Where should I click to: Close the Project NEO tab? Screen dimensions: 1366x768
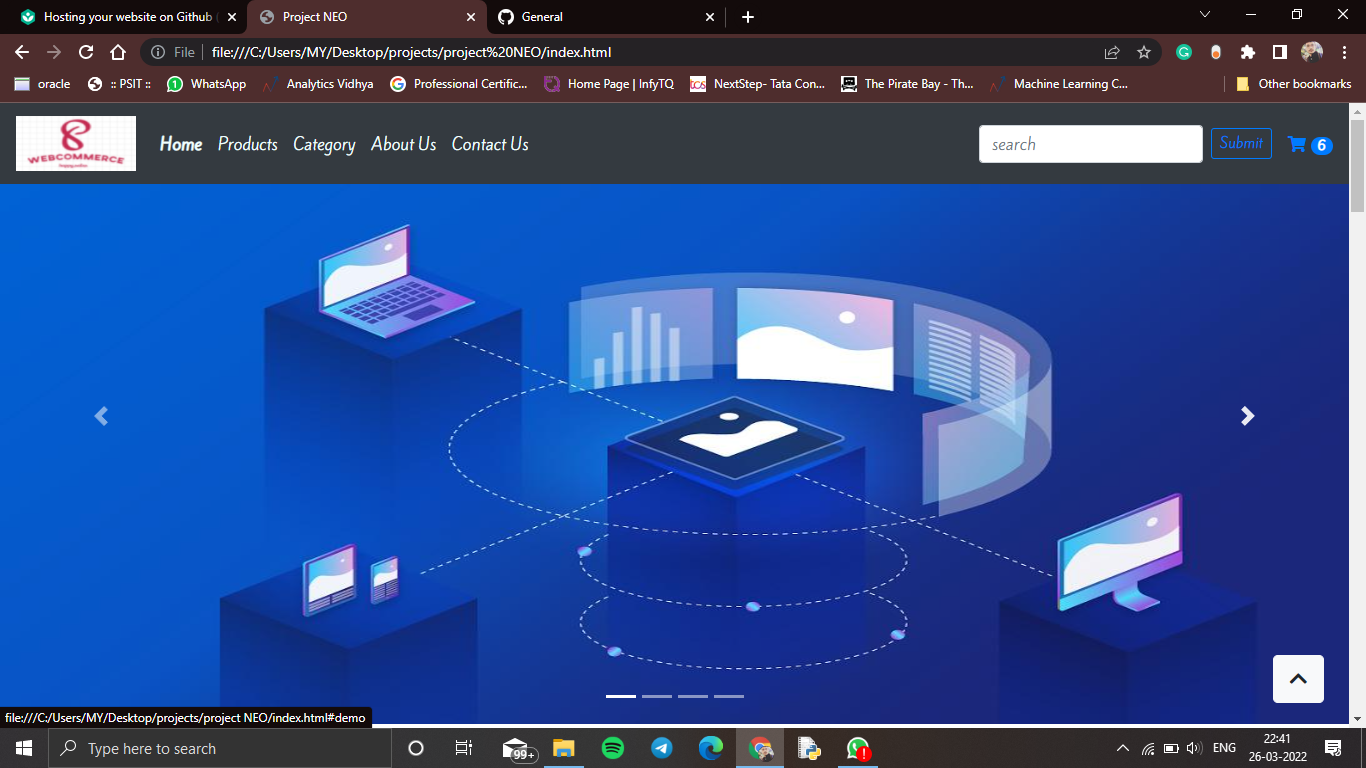472,17
